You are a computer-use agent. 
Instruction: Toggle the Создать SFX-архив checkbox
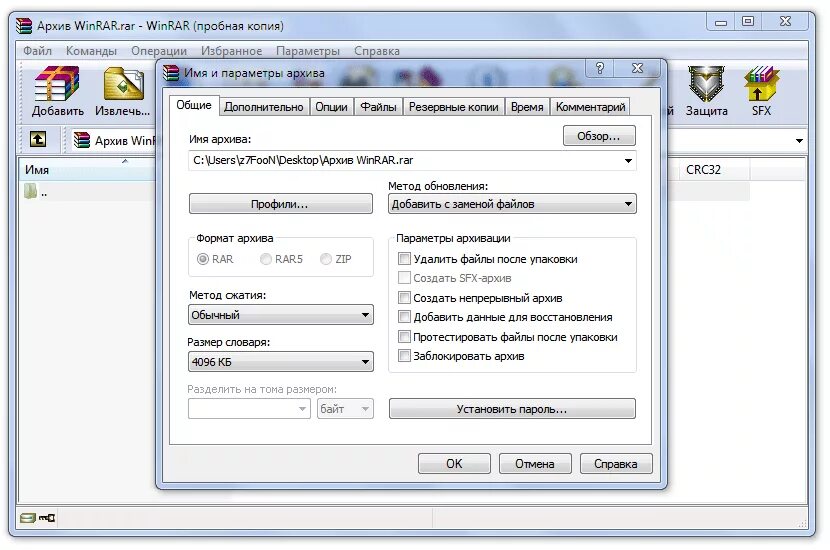(404, 277)
